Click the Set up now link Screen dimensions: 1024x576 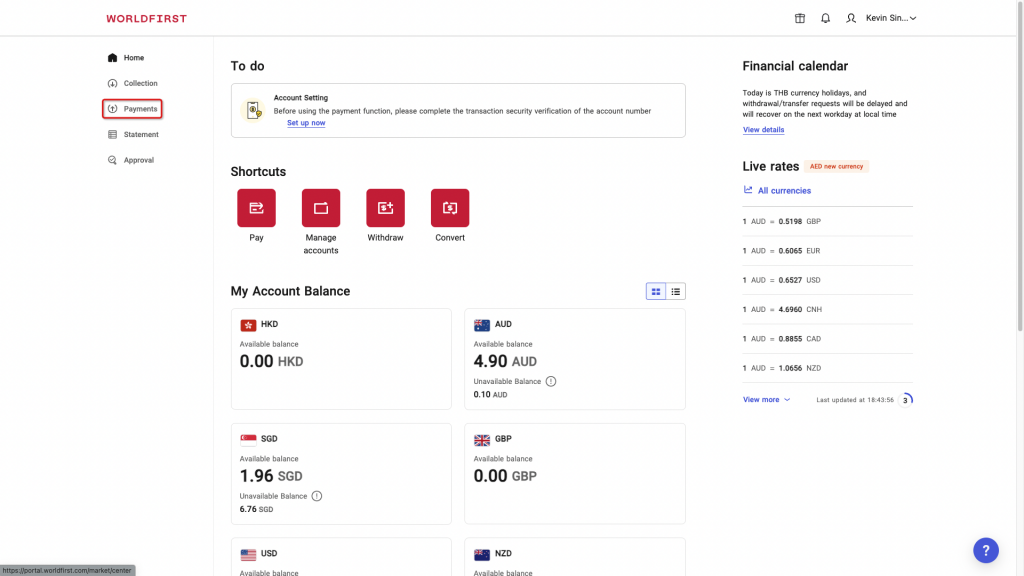(x=306, y=123)
